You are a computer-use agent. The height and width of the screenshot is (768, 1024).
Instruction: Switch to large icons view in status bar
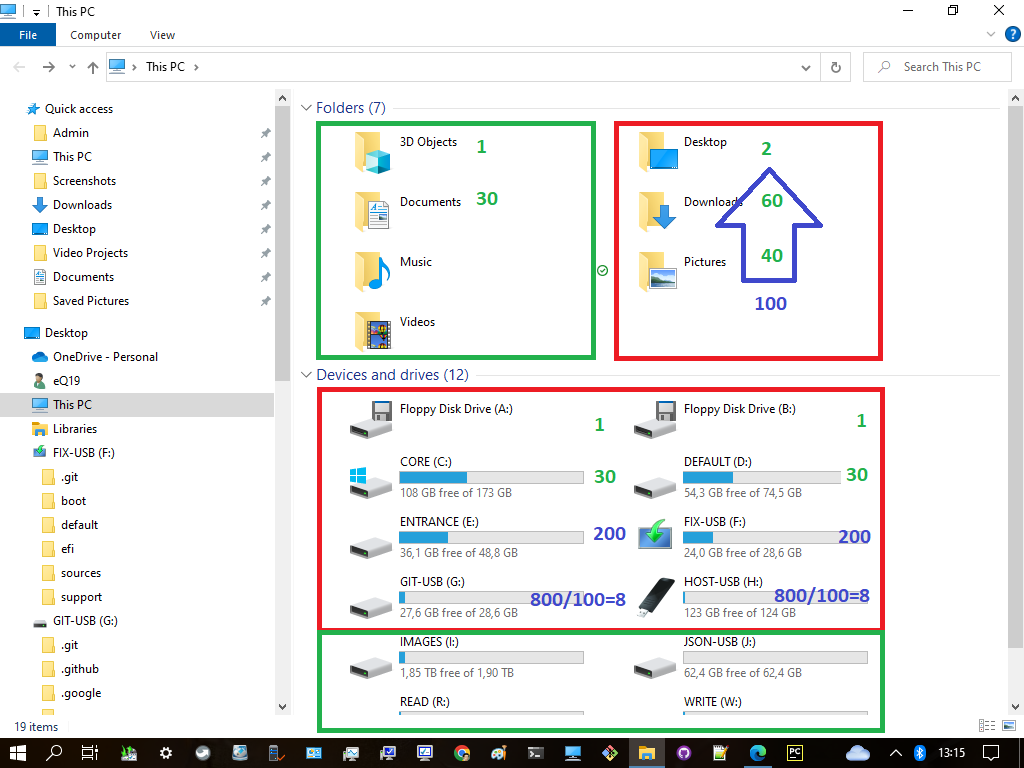pyautogui.click(x=1009, y=726)
